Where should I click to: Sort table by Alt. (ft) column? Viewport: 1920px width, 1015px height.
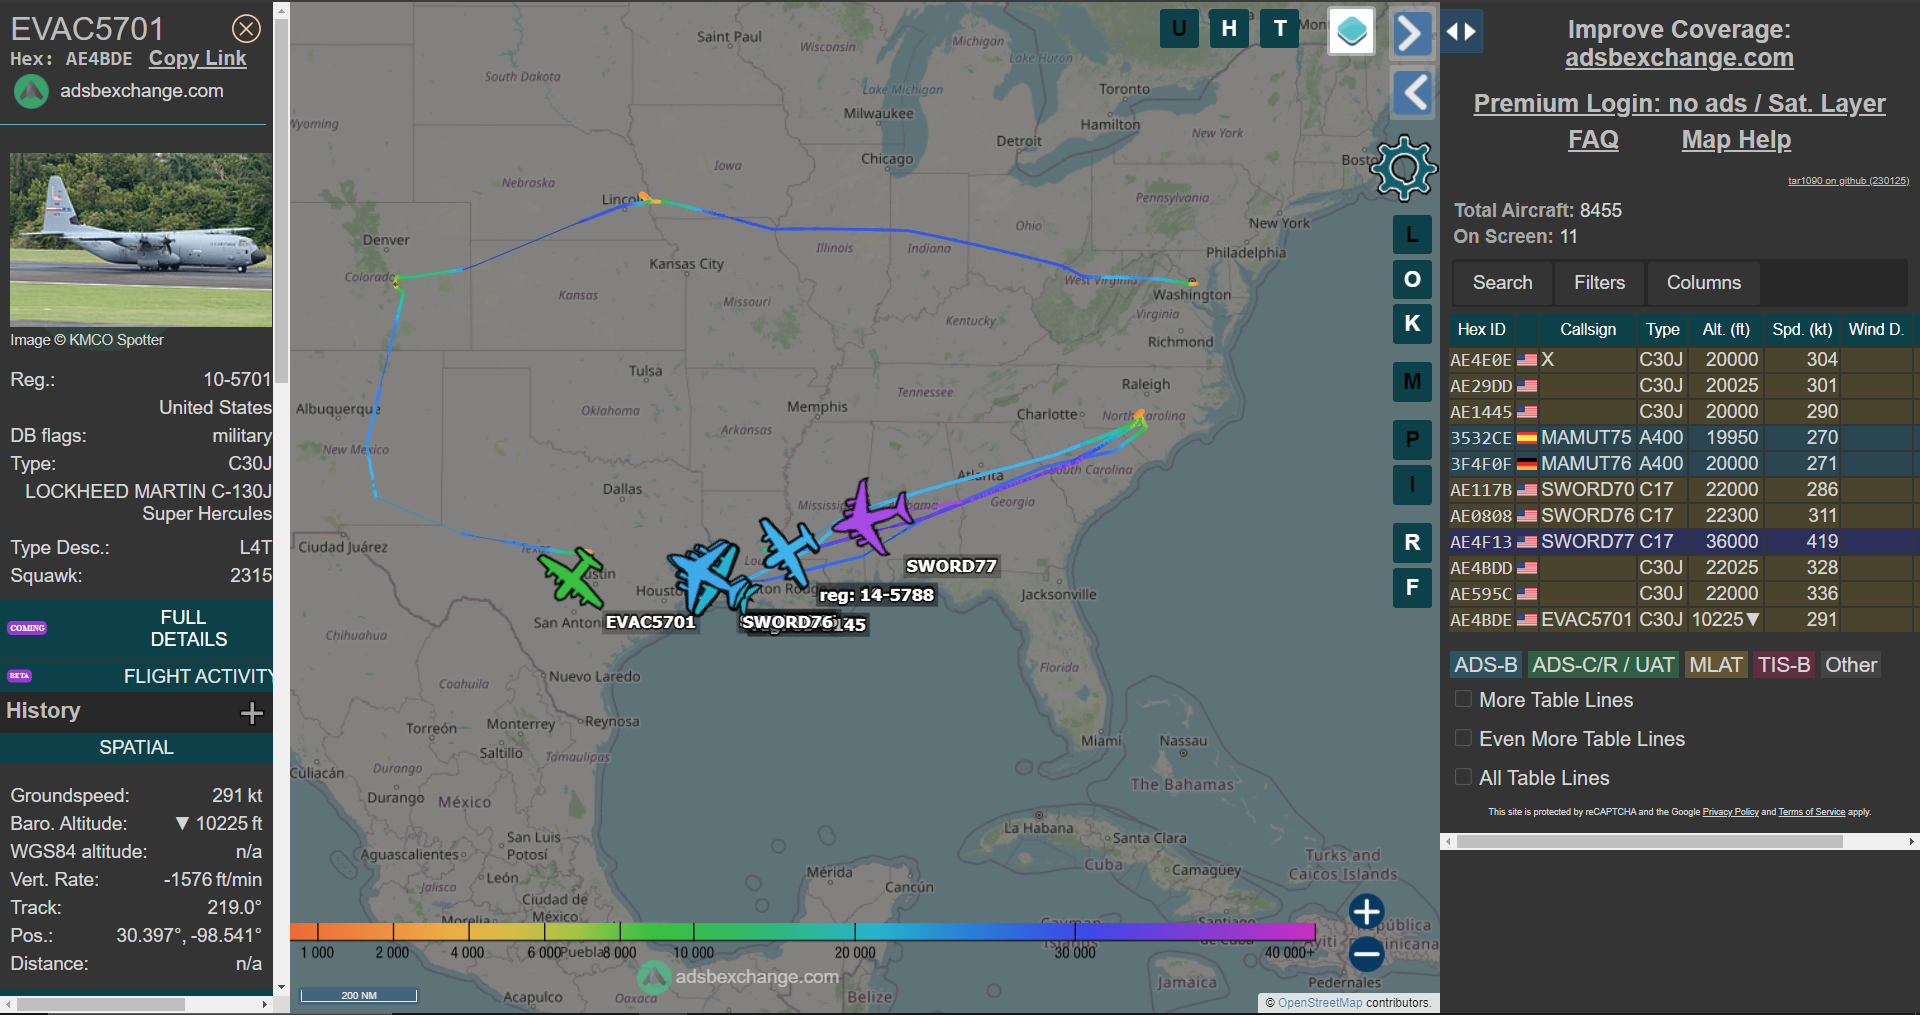pos(1726,329)
